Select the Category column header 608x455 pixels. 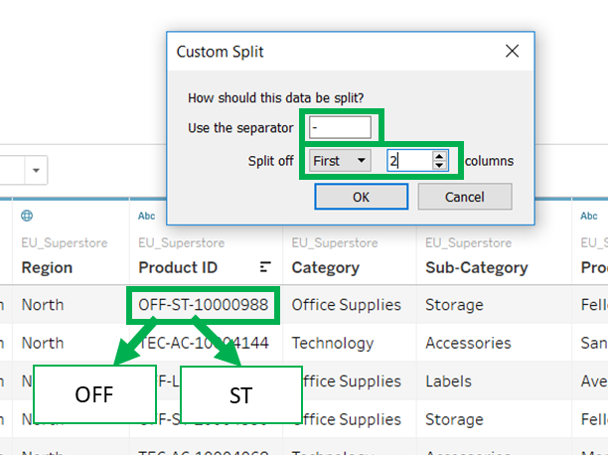(x=325, y=268)
